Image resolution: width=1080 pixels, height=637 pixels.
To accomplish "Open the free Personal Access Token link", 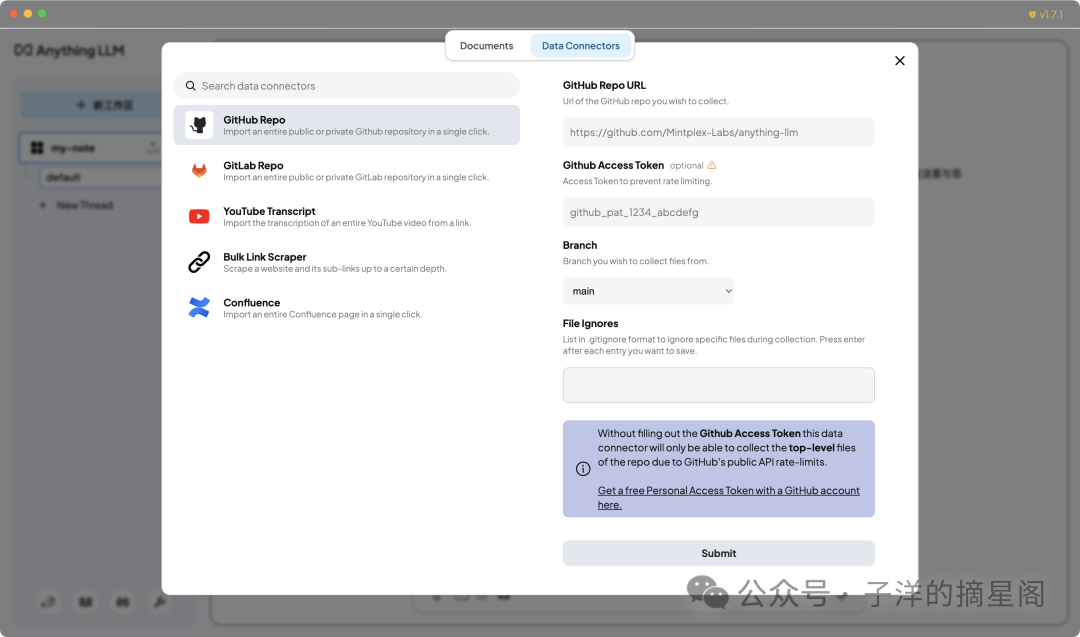I will [x=729, y=497].
